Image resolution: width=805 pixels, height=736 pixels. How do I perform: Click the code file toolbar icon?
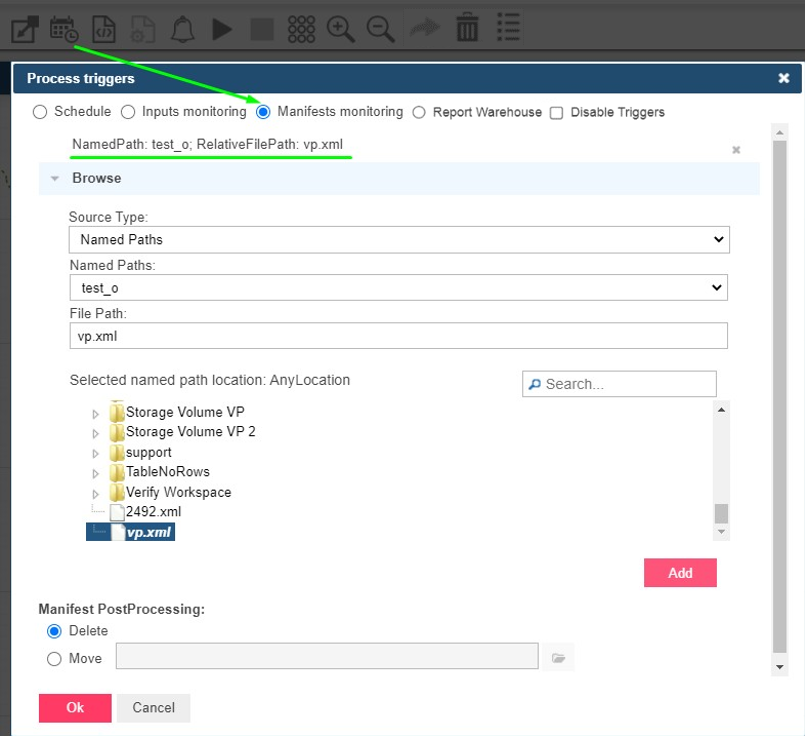point(102,29)
